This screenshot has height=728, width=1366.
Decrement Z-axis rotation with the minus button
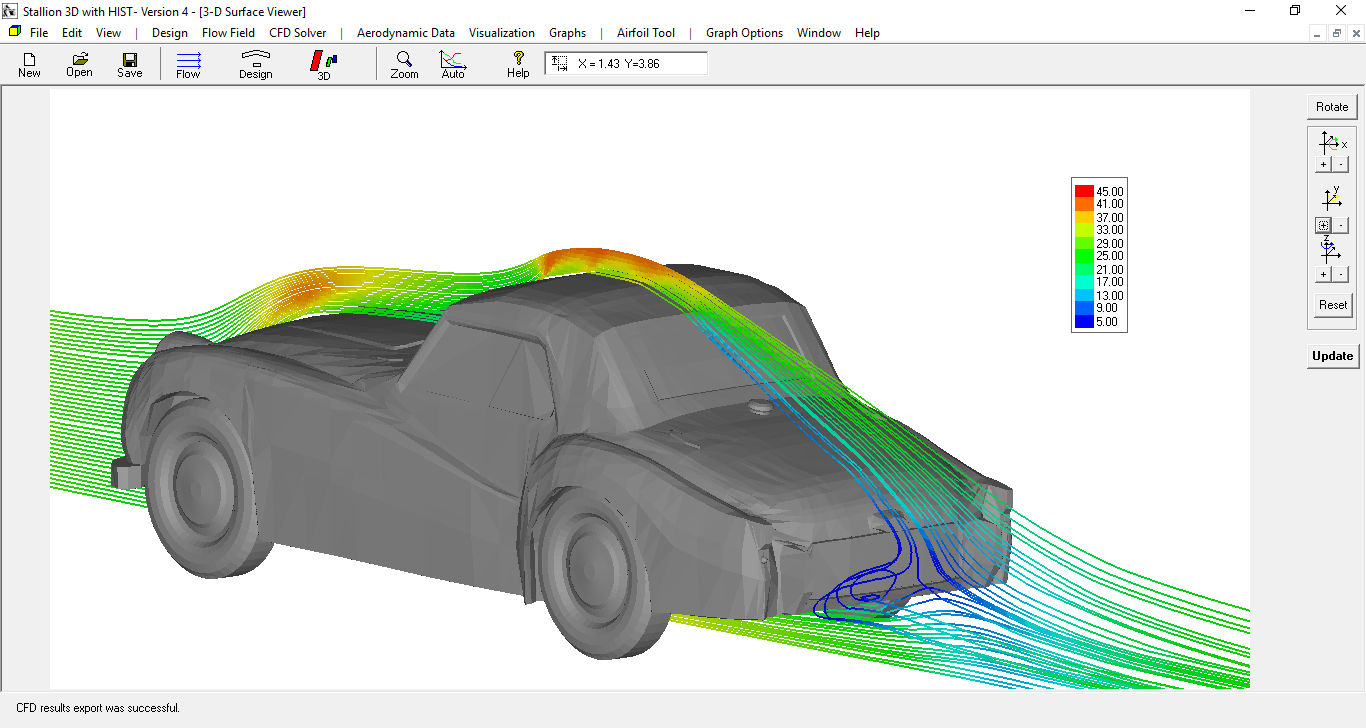click(x=1340, y=273)
